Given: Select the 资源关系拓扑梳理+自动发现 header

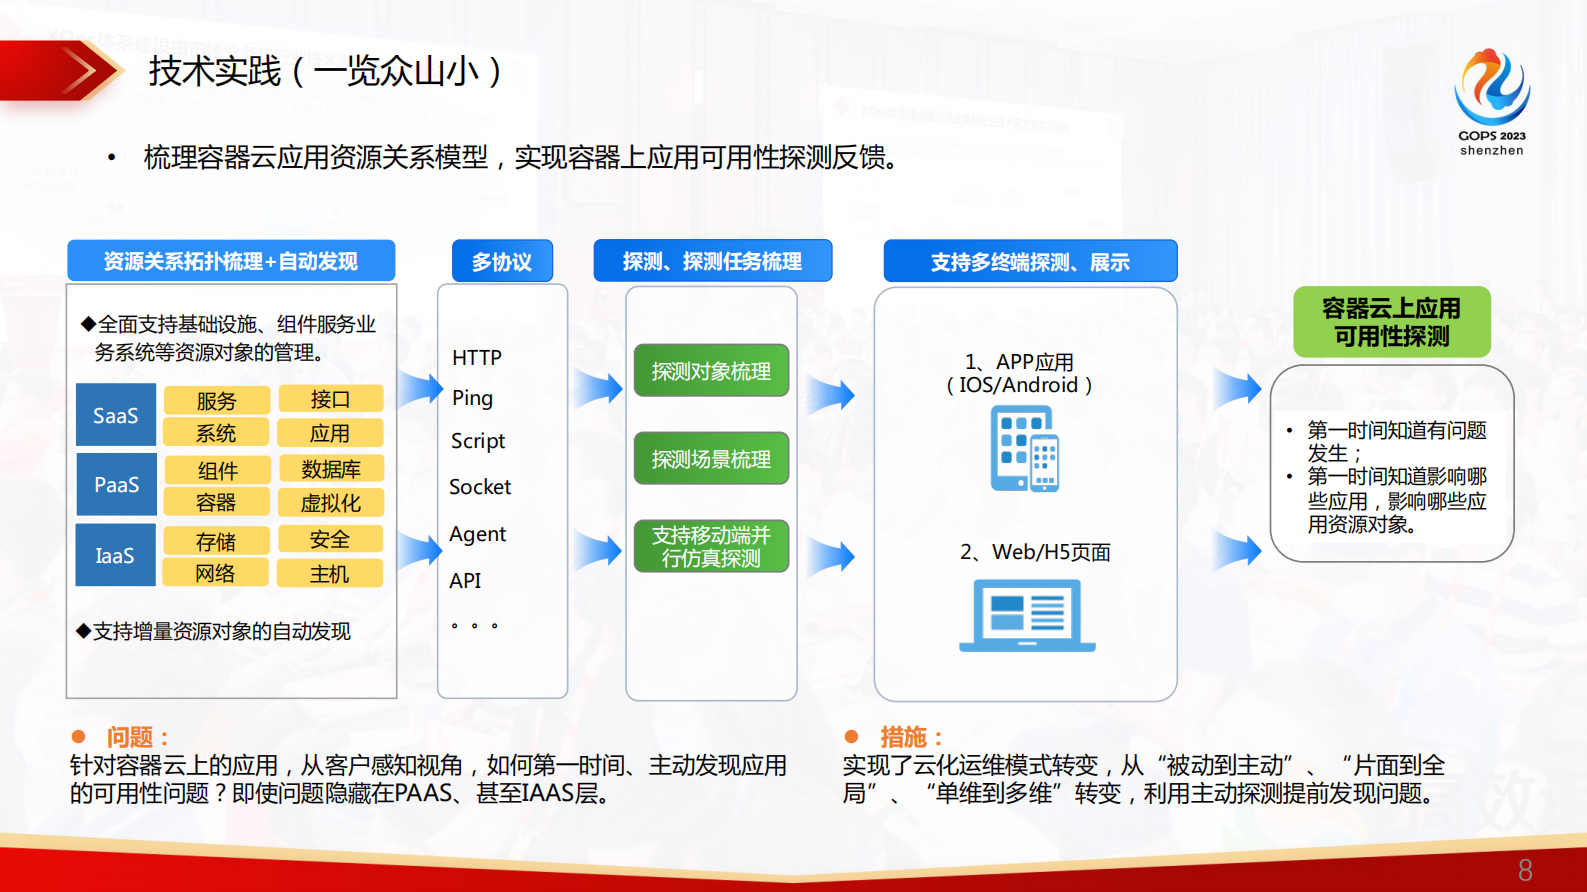Looking at the screenshot, I should [231, 261].
